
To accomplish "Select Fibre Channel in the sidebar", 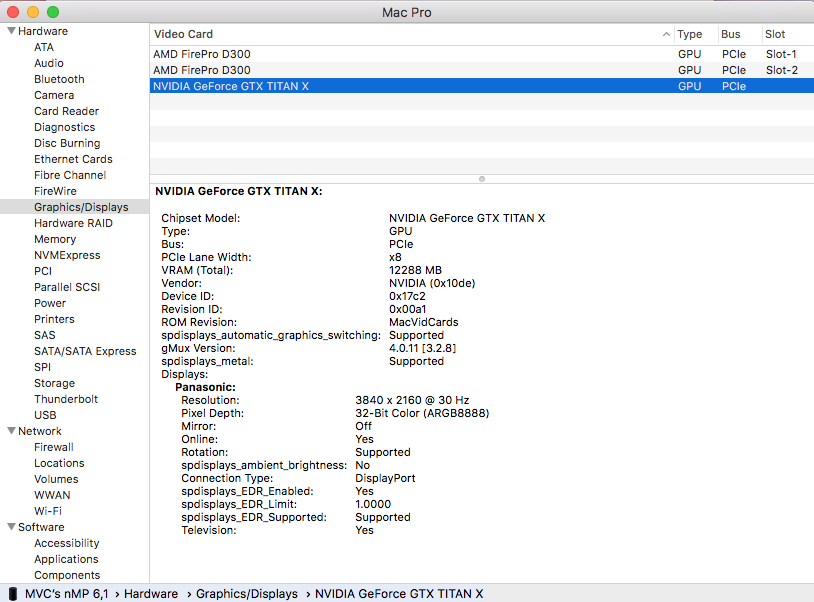I will [x=70, y=175].
